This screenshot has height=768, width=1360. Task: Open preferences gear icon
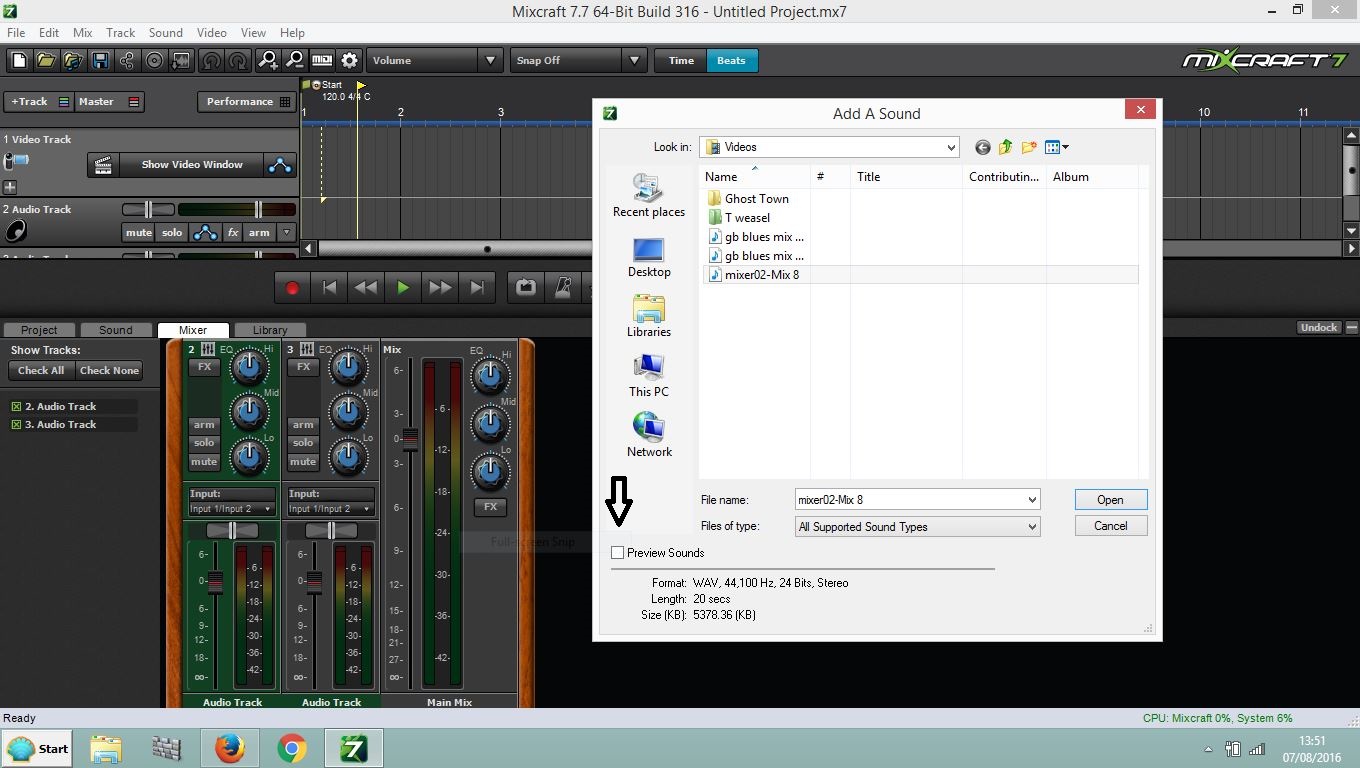click(349, 61)
